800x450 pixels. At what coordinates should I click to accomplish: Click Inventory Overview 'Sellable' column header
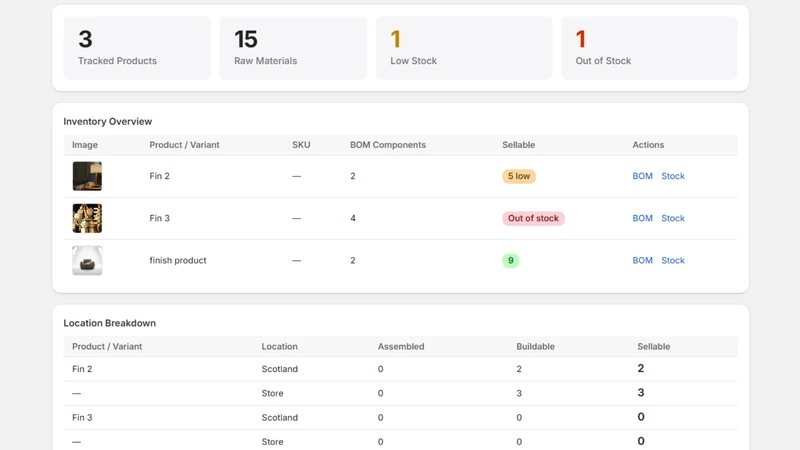[x=518, y=145]
